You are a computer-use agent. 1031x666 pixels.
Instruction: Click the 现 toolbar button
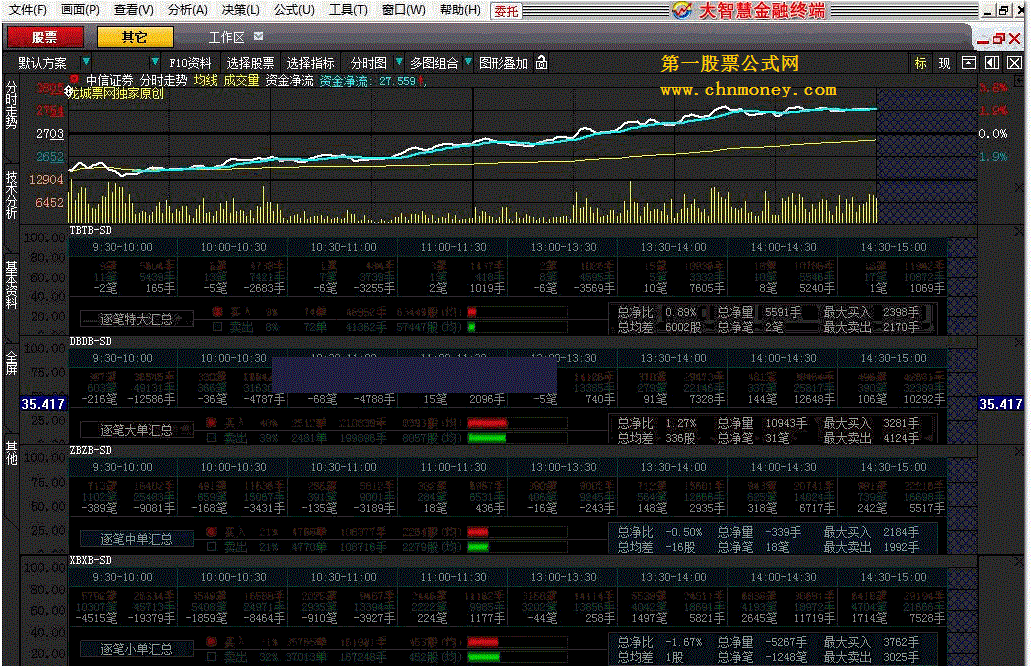point(944,63)
